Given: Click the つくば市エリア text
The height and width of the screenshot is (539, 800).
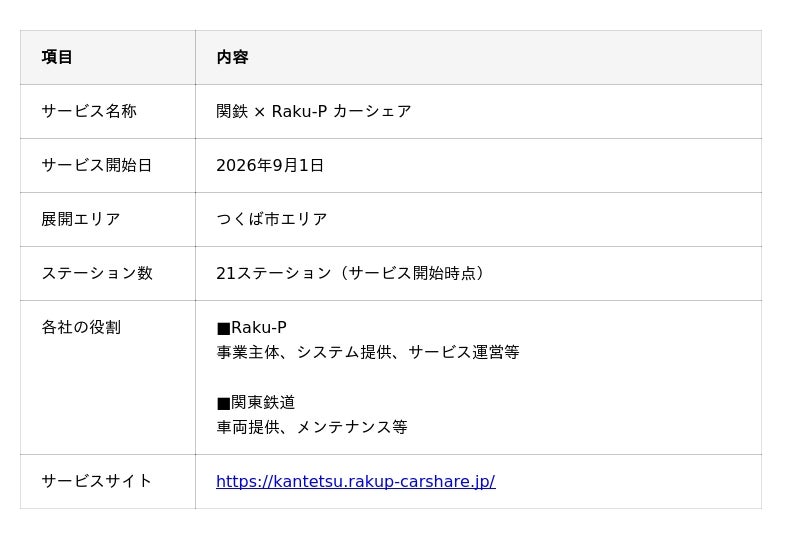Looking at the screenshot, I should tap(271, 219).
